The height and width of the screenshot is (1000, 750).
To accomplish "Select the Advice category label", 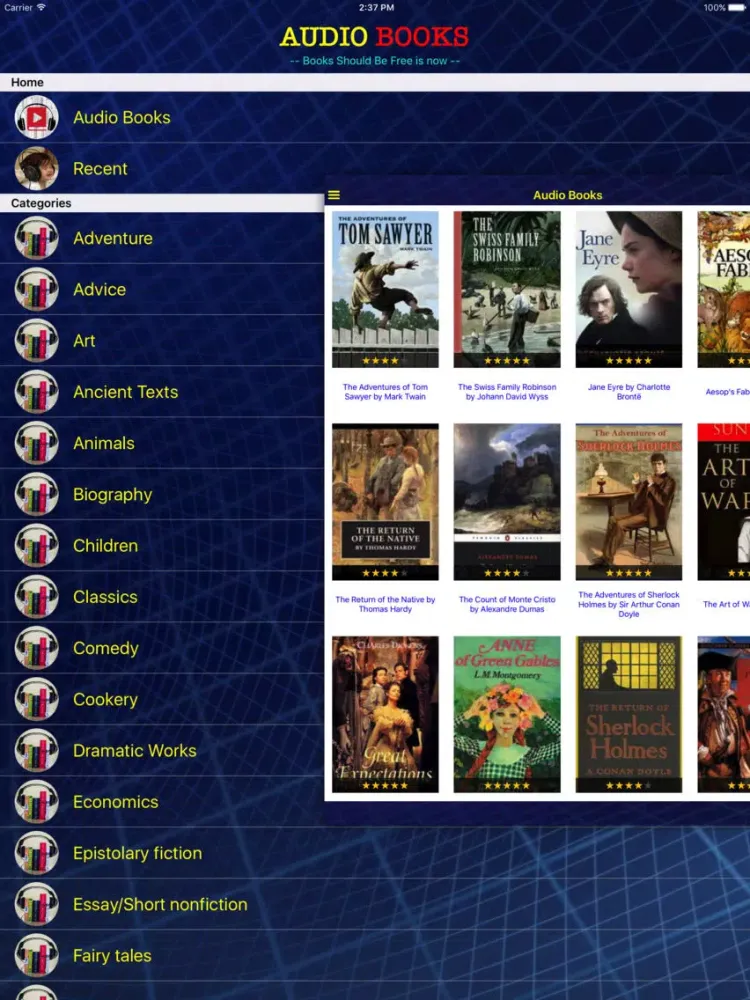I will coord(99,290).
